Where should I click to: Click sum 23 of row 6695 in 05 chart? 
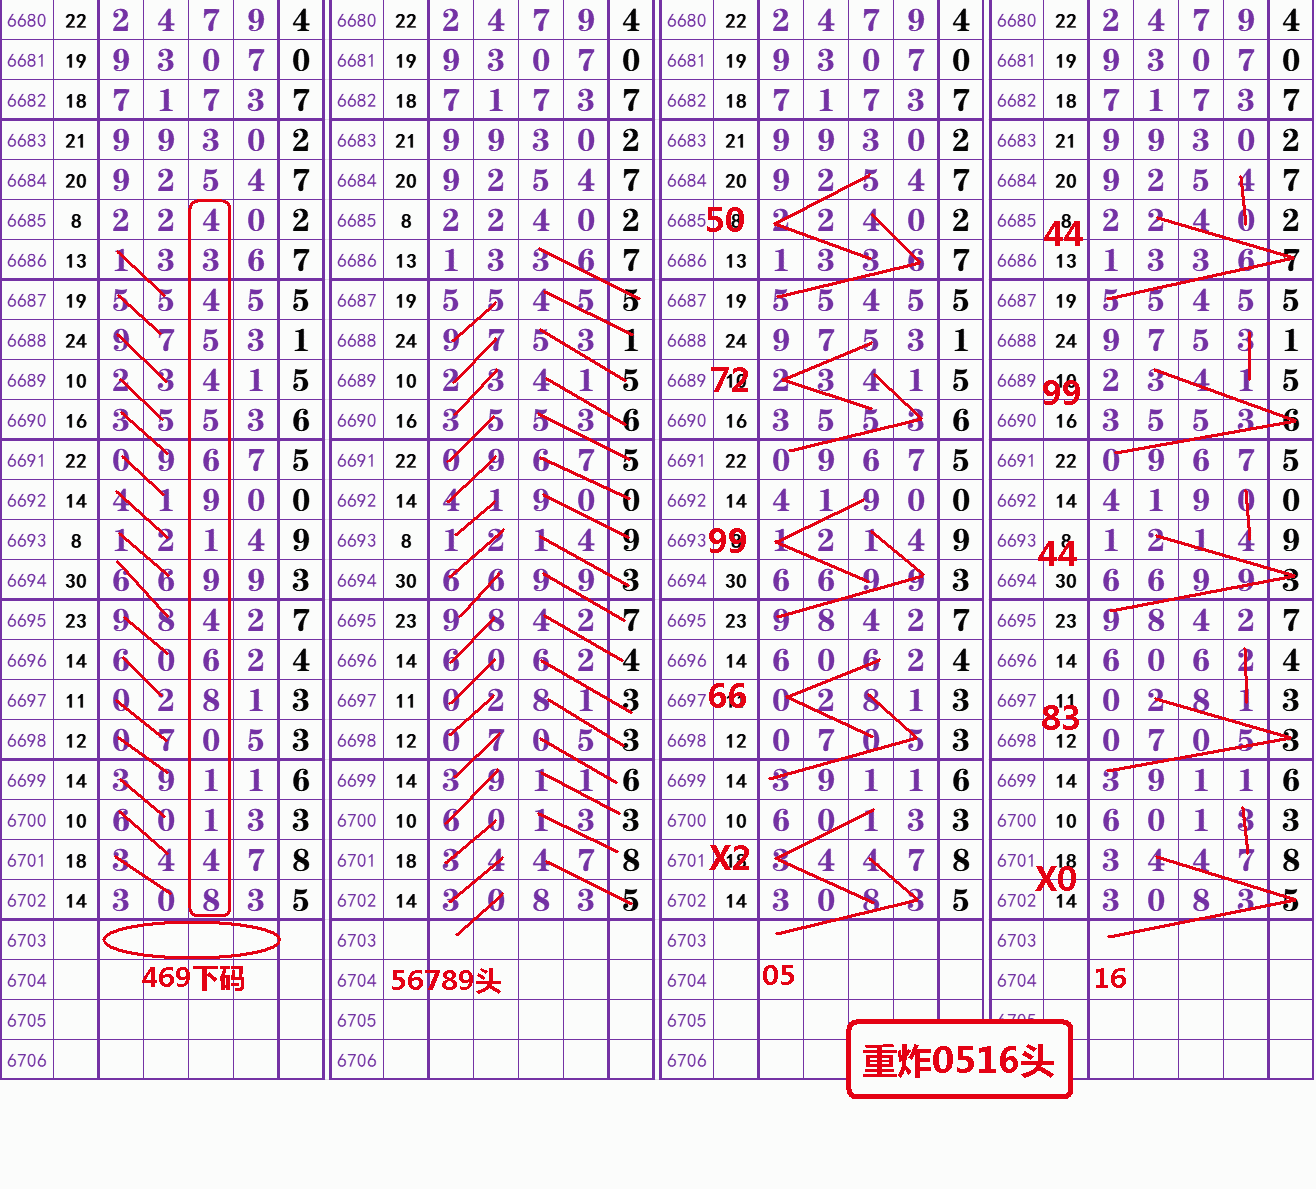[736, 620]
